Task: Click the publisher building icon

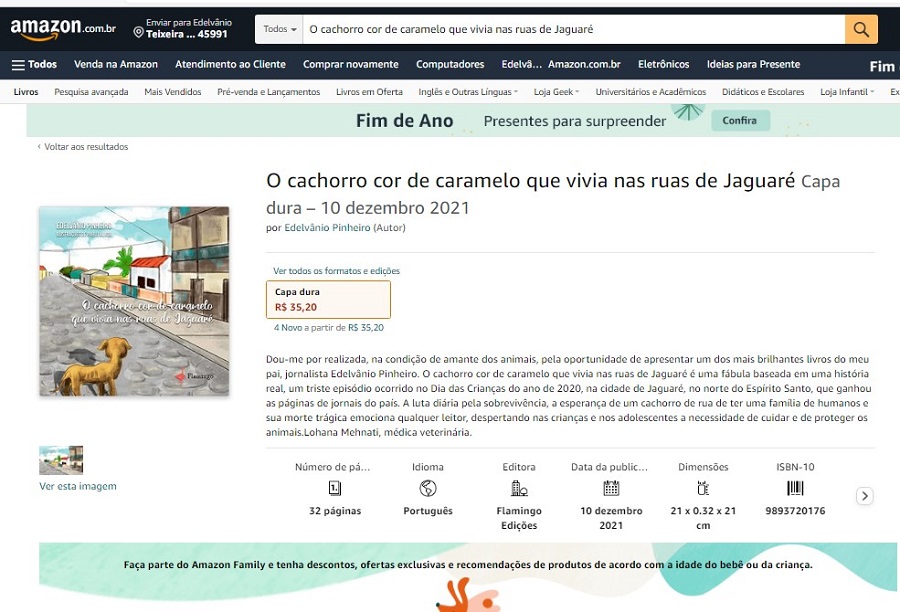Action: (519, 488)
